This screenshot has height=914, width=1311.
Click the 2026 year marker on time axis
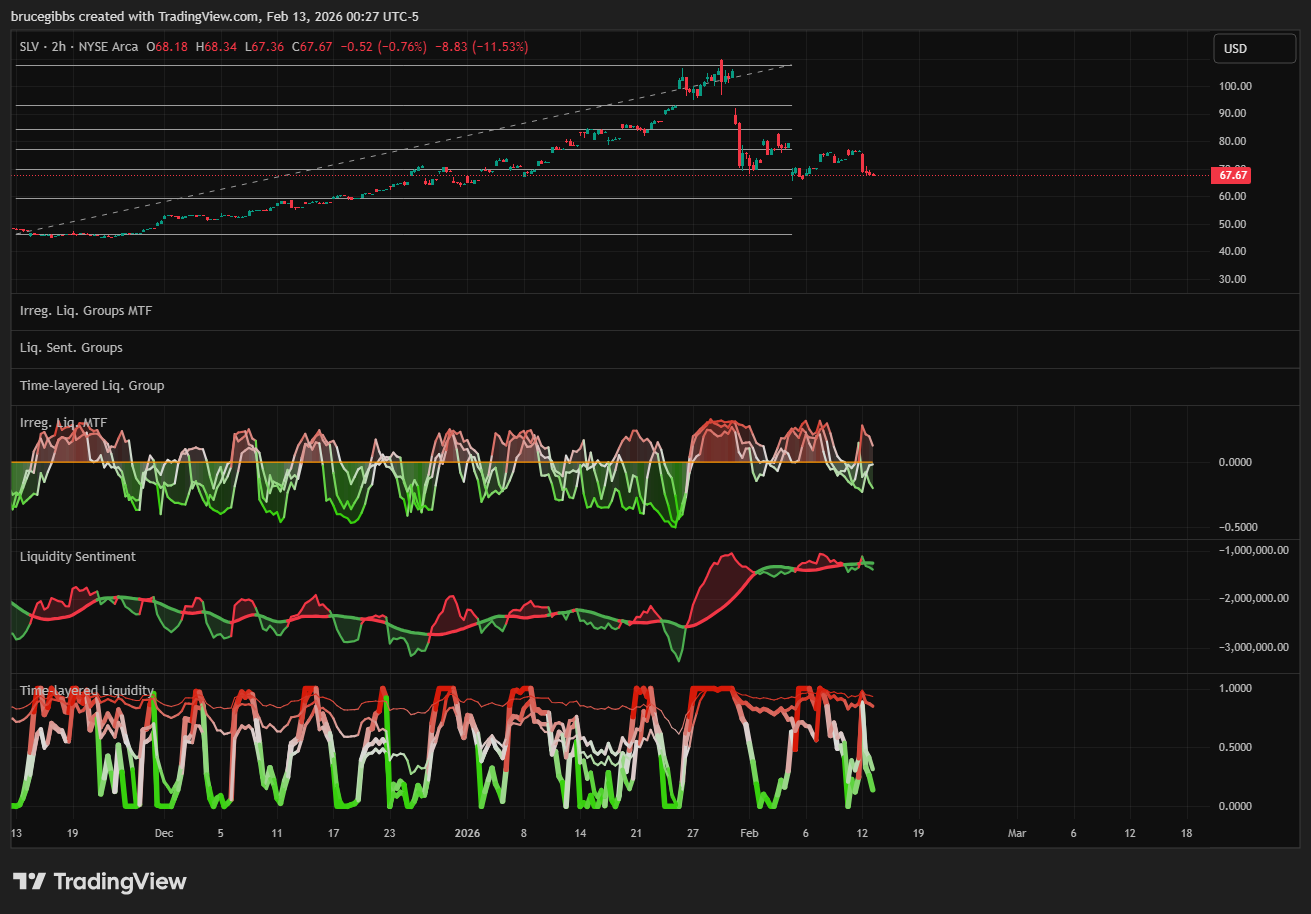[469, 833]
